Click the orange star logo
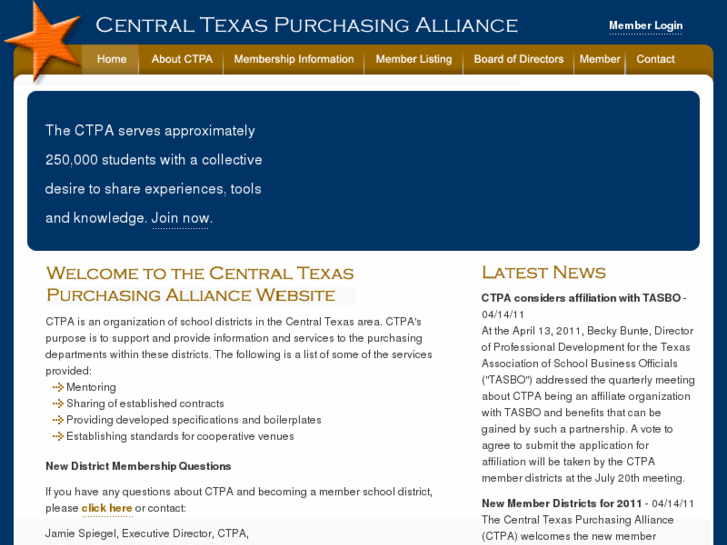 point(43,42)
